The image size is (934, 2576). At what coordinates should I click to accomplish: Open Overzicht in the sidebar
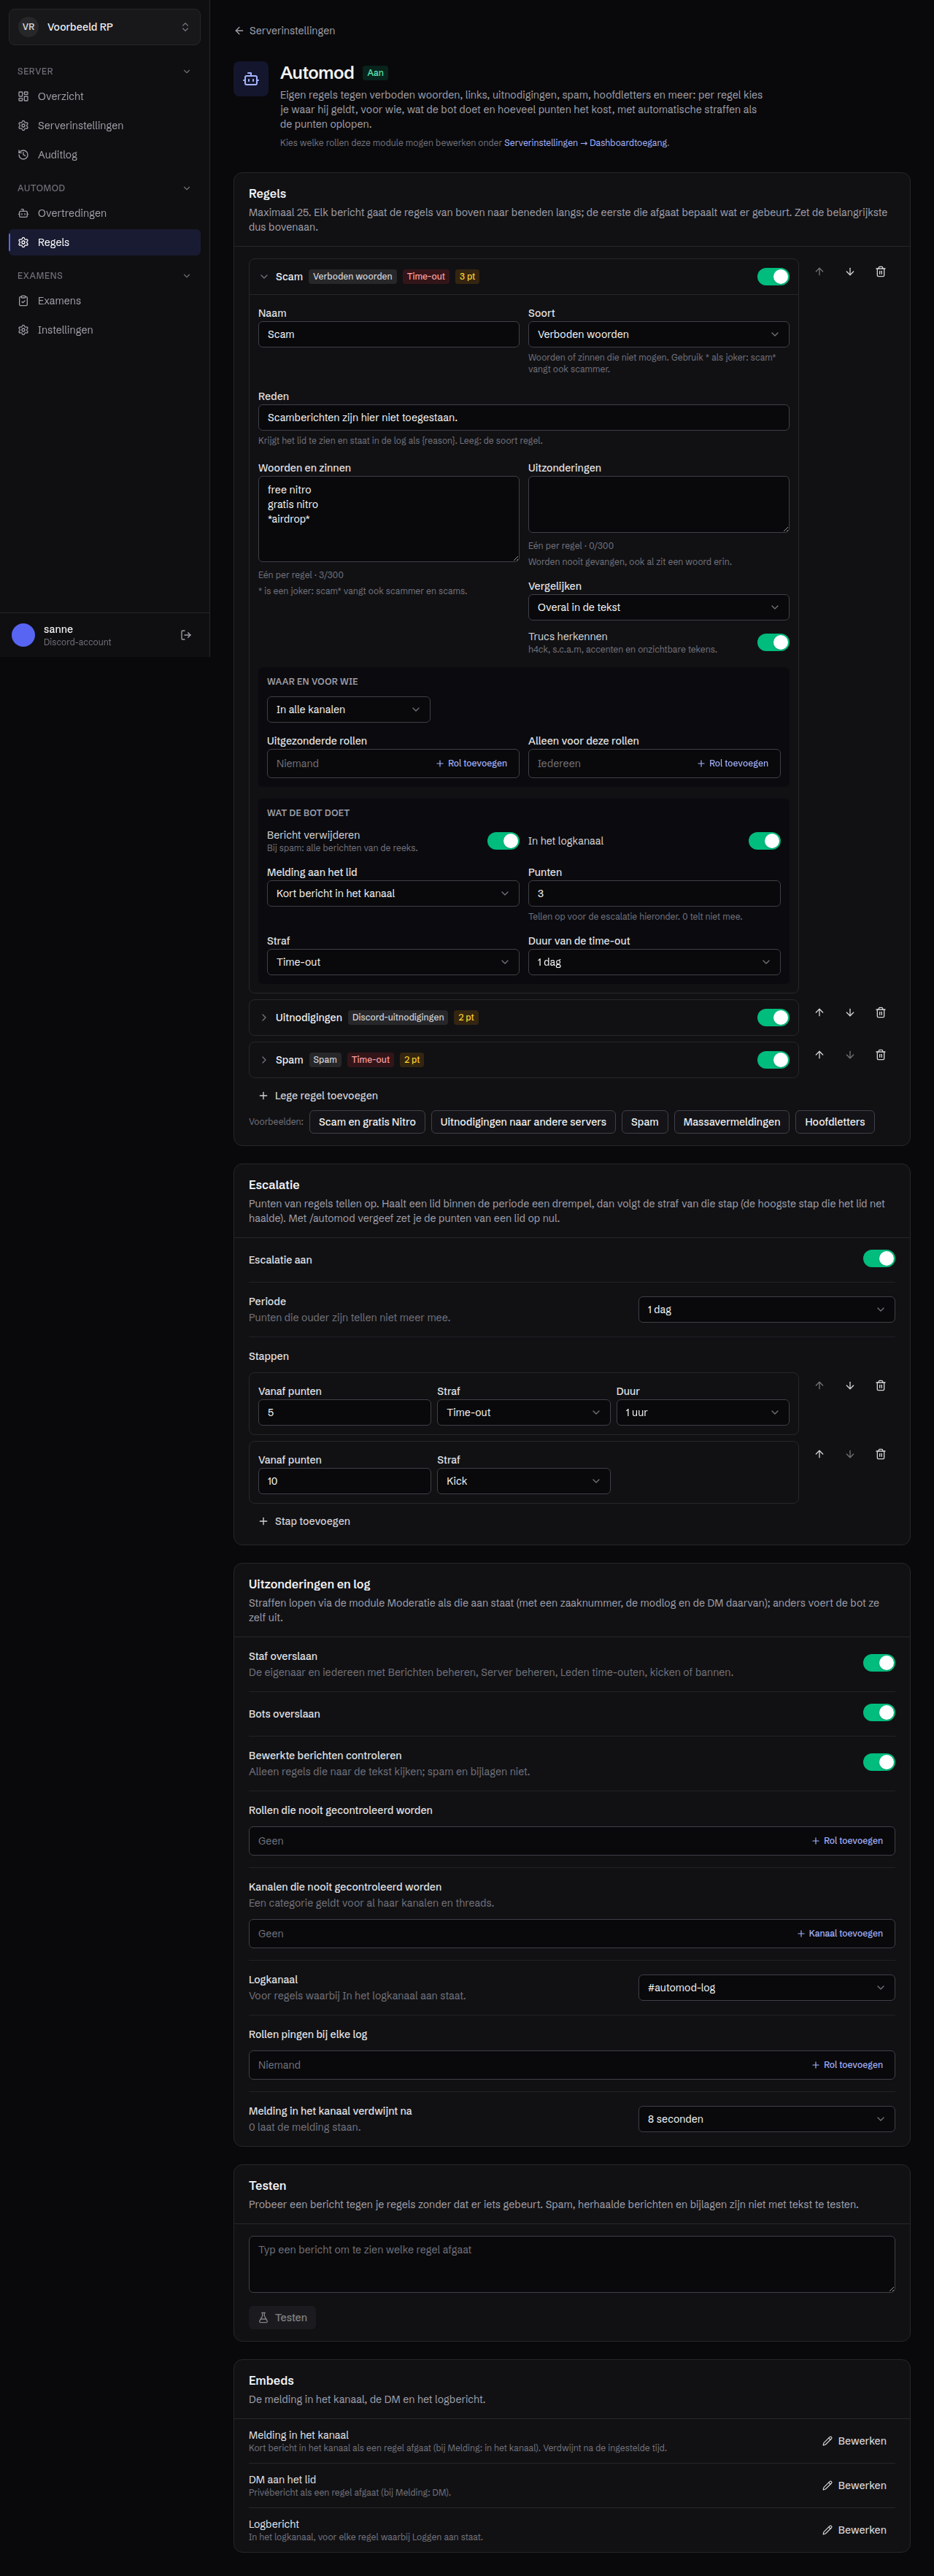(x=105, y=97)
